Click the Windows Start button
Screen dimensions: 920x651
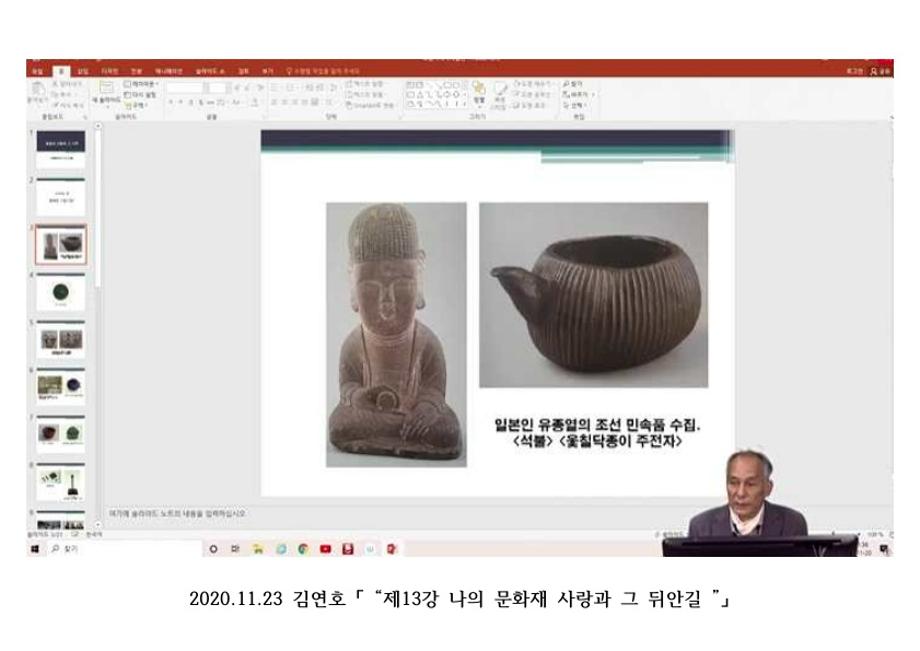(x=32, y=549)
